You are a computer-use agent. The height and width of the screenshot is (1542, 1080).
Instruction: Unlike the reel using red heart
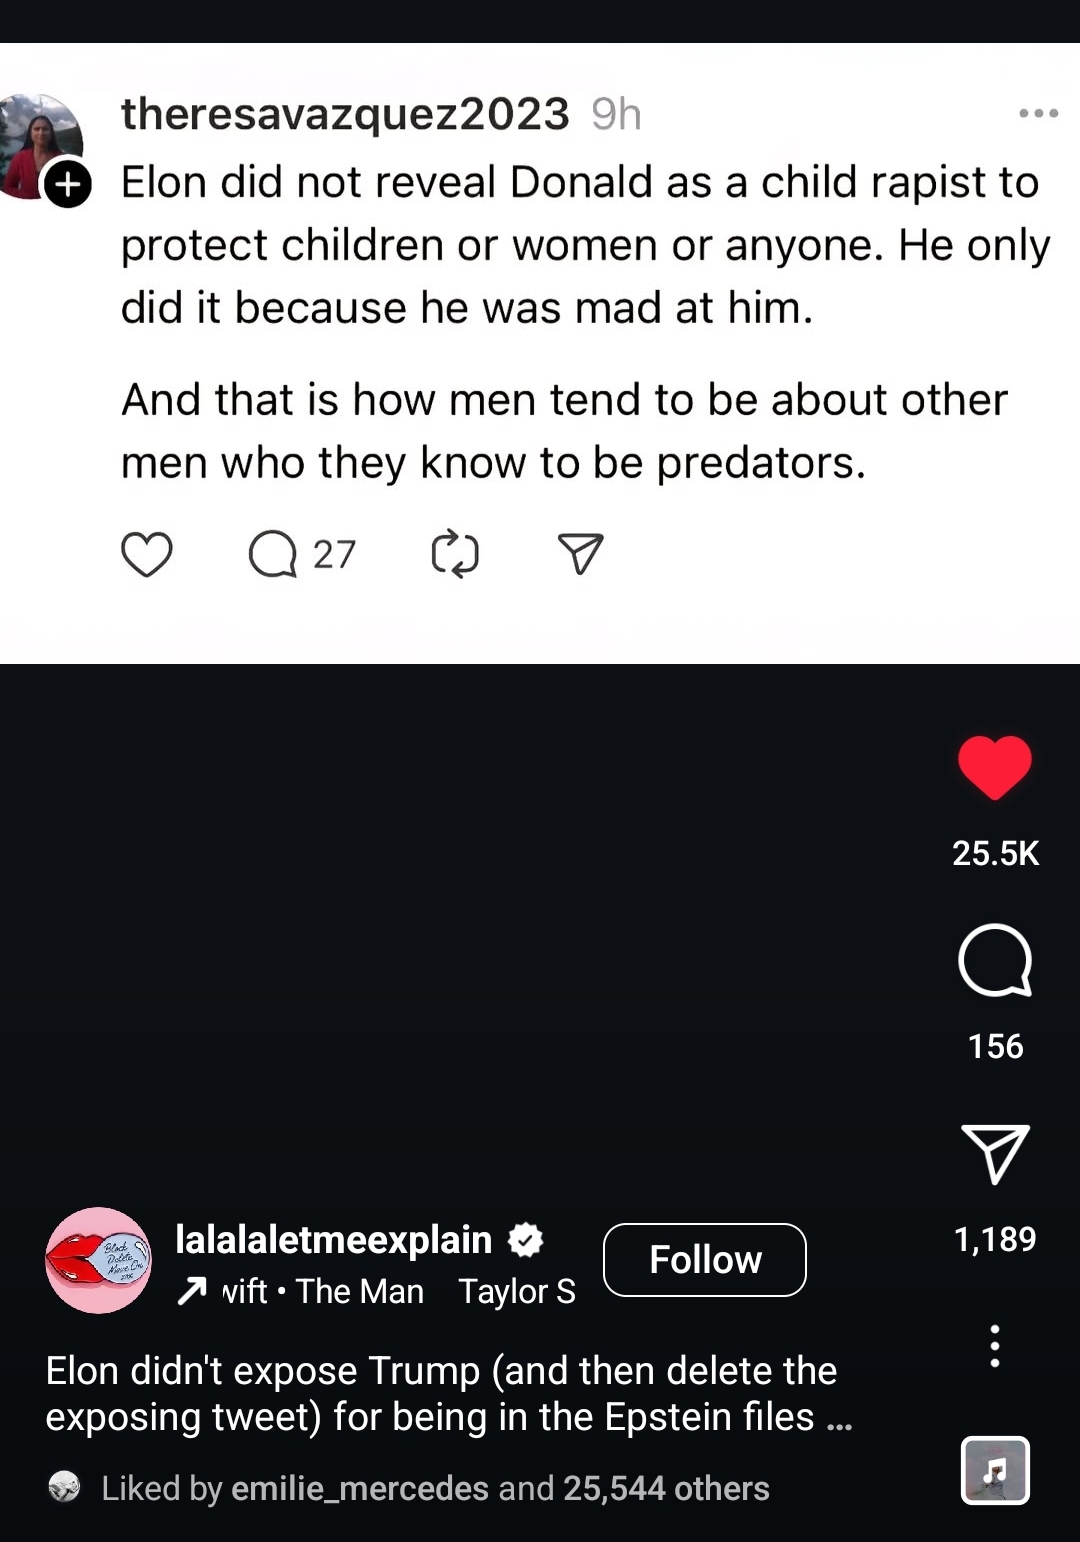click(994, 768)
